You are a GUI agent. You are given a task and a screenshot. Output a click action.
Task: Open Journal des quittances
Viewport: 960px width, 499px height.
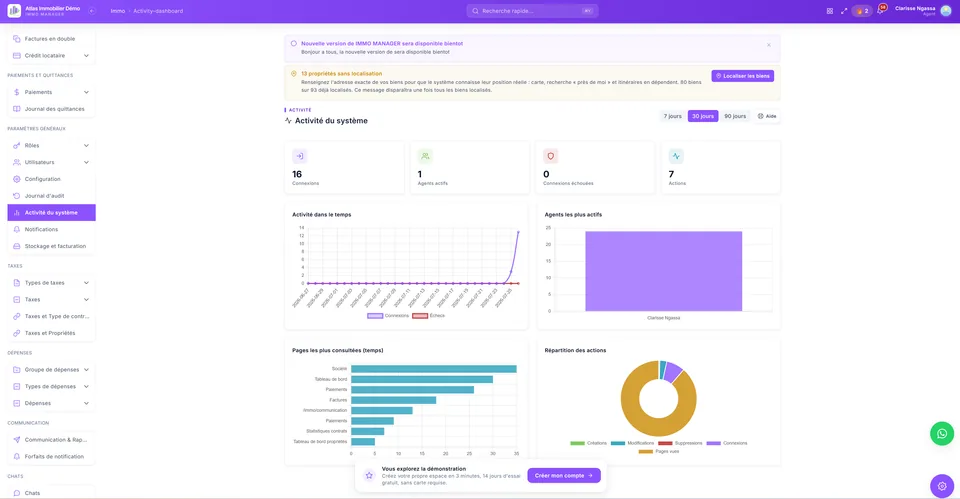click(51, 109)
